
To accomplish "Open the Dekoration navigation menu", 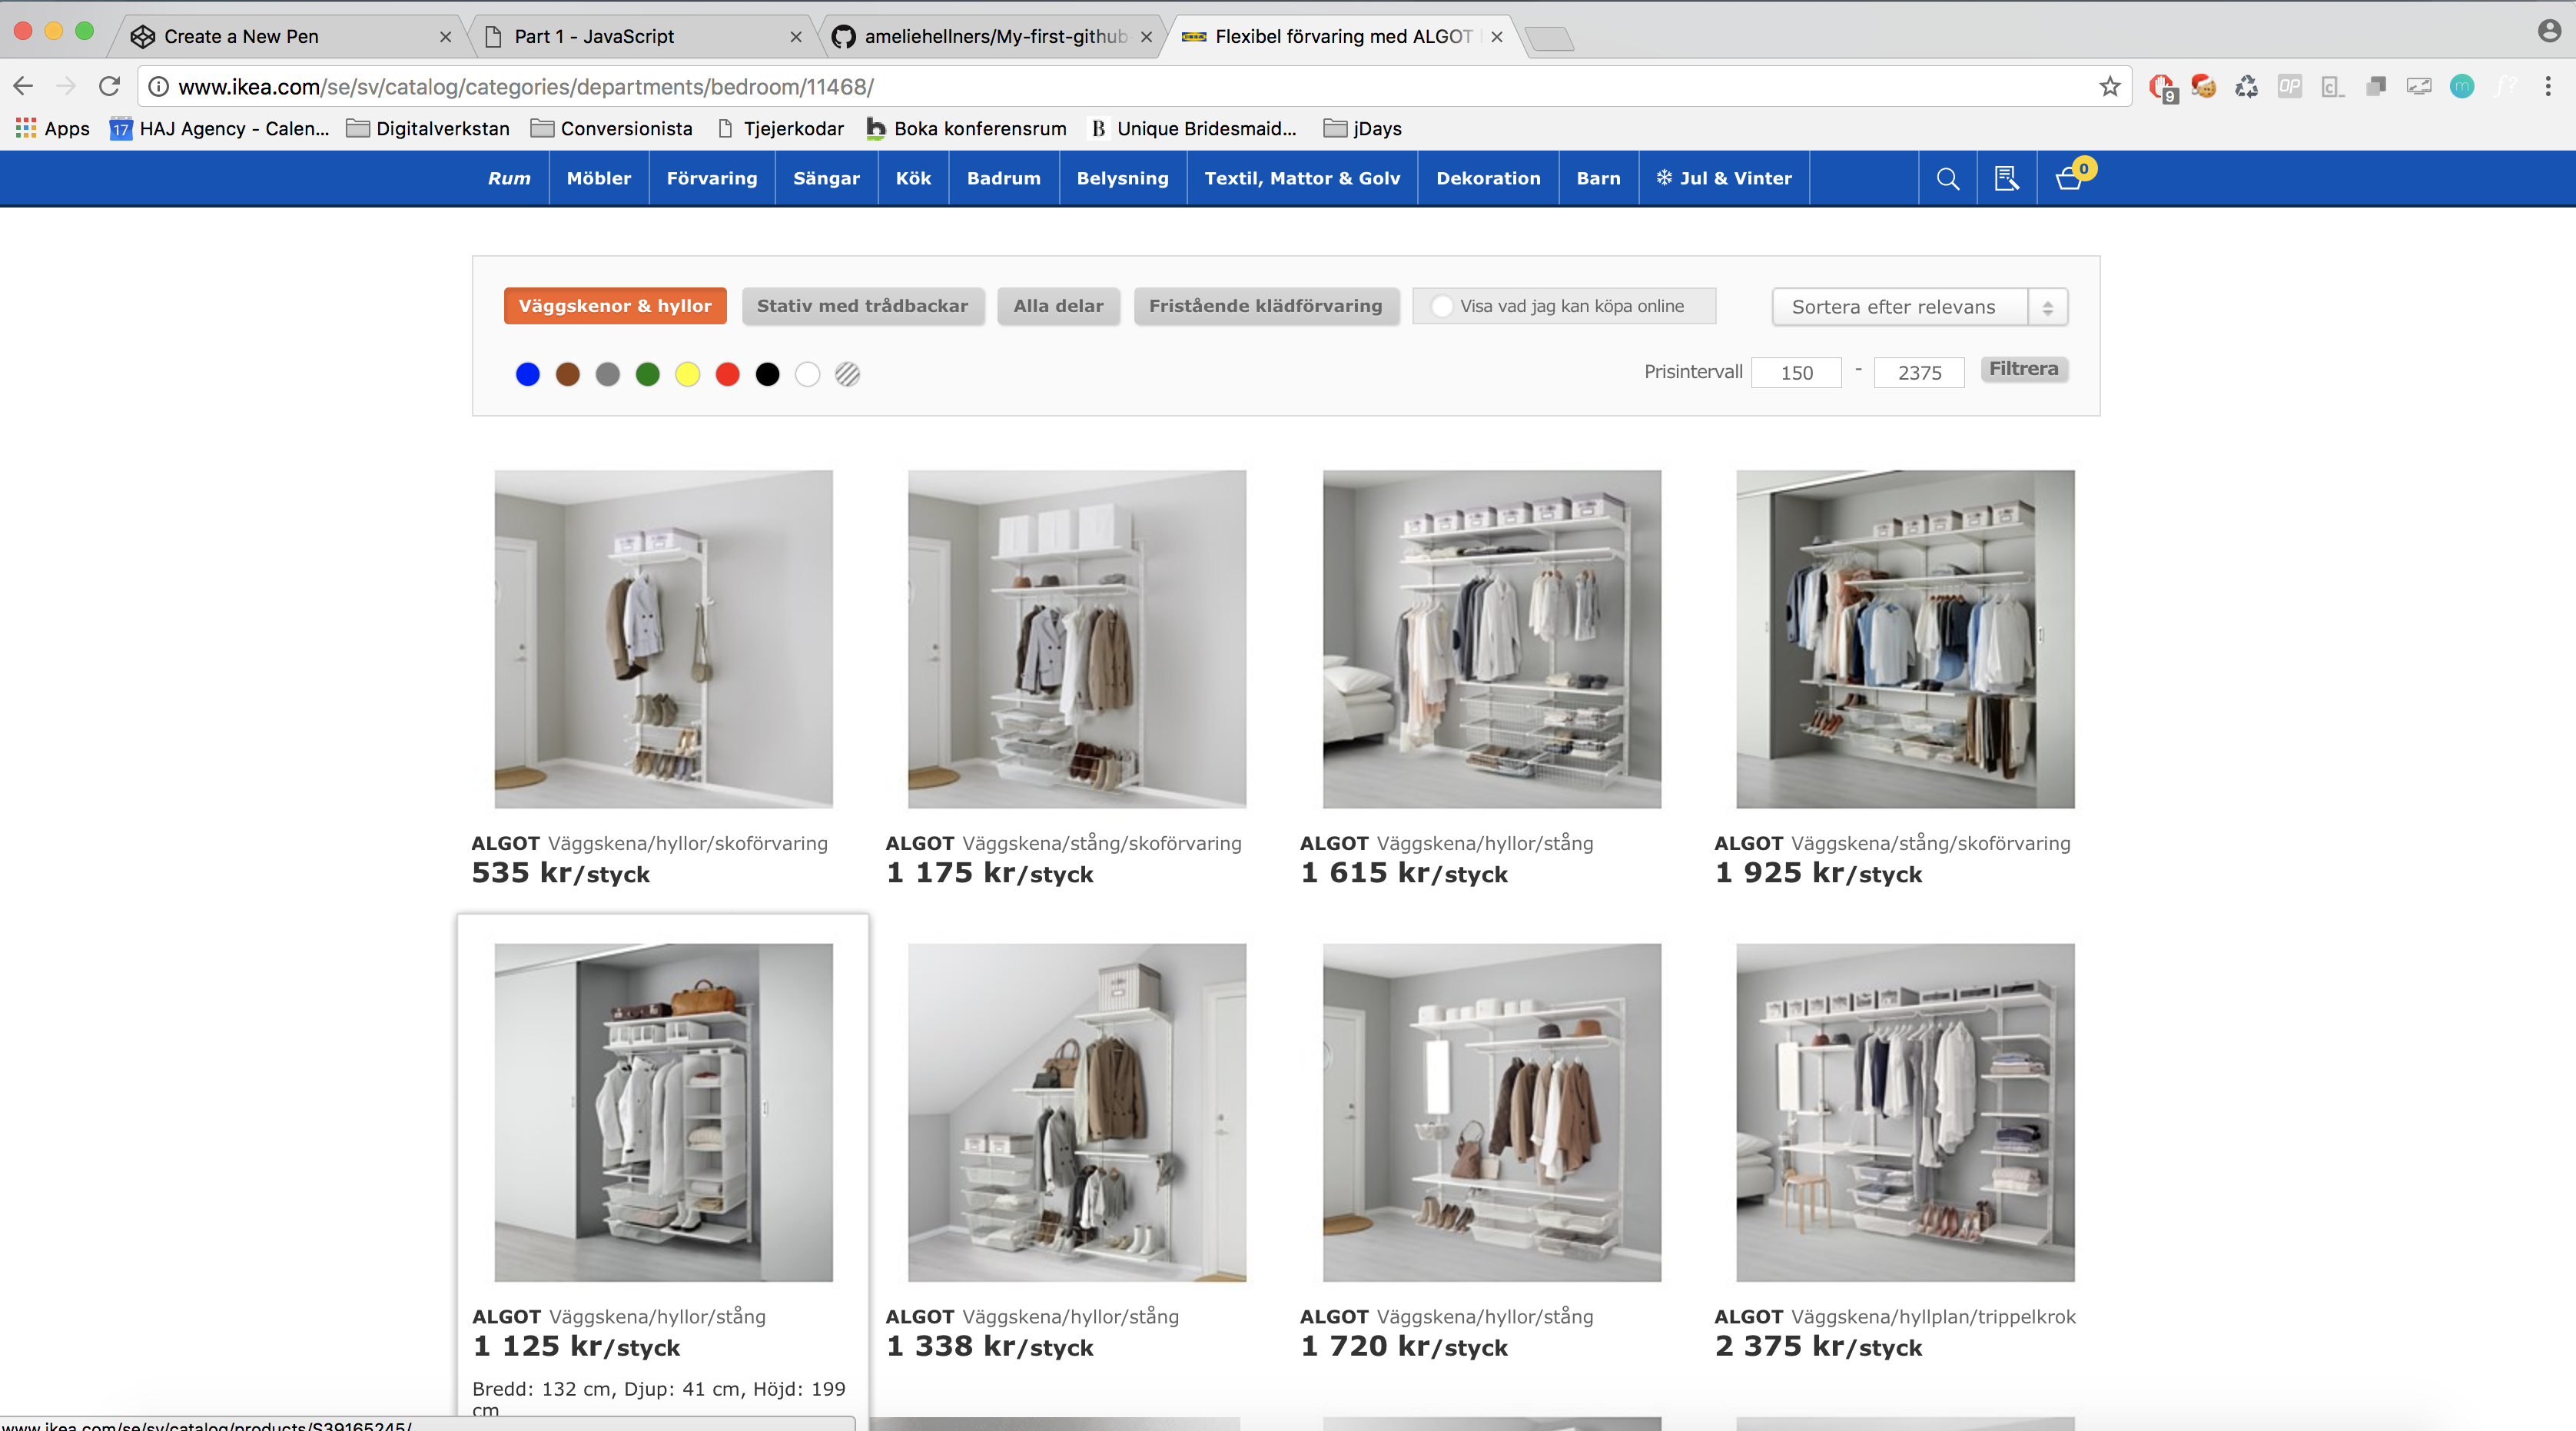I will [1488, 179].
